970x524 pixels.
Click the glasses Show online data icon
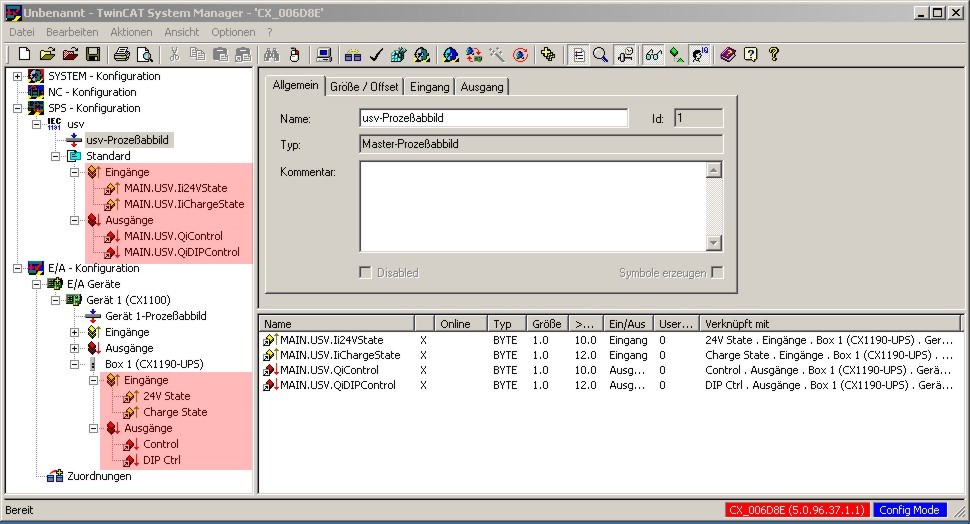[653, 54]
